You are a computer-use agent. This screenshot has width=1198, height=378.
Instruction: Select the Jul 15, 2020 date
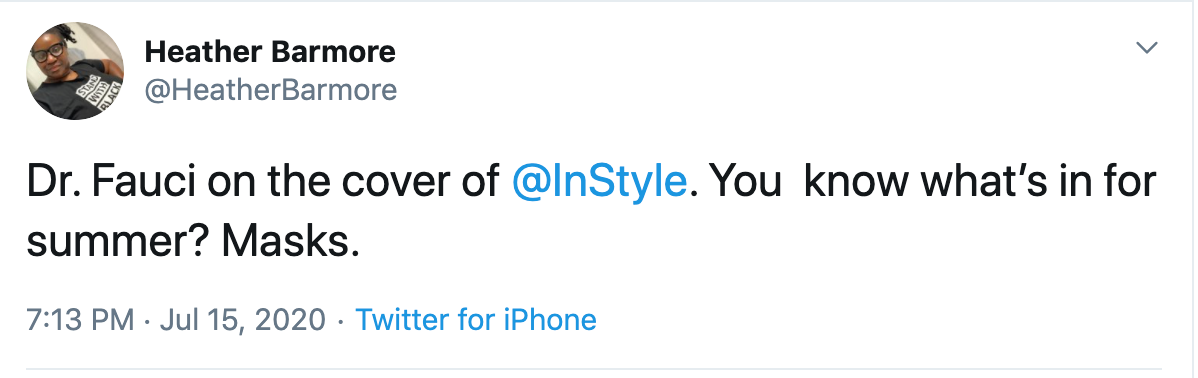click(x=242, y=318)
